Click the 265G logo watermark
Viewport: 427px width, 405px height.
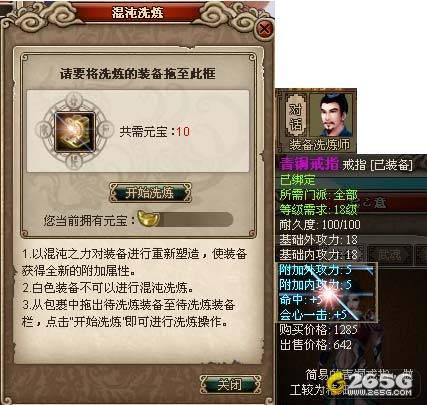click(x=370, y=383)
